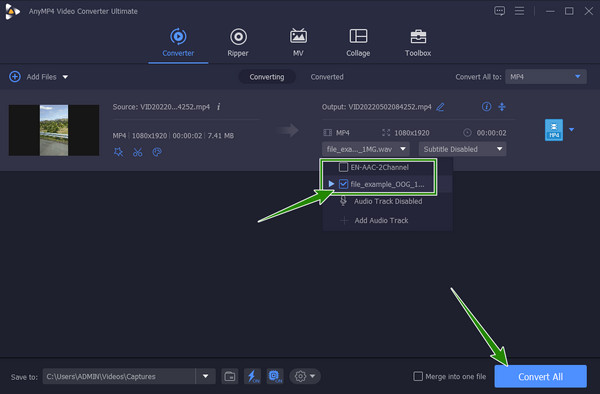The height and width of the screenshot is (394, 600).
Task: Click the Save to path field
Action: tap(119, 376)
